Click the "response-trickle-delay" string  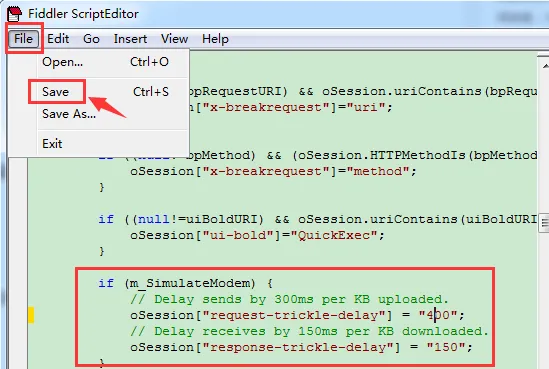(298, 348)
